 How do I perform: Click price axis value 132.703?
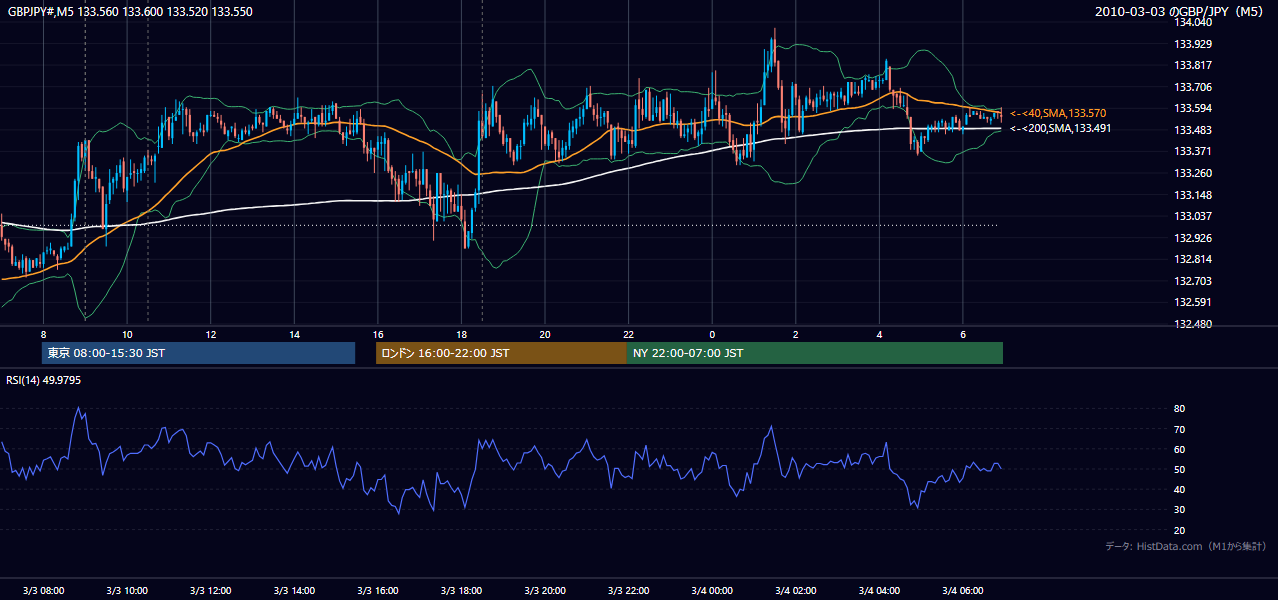[x=1193, y=281]
